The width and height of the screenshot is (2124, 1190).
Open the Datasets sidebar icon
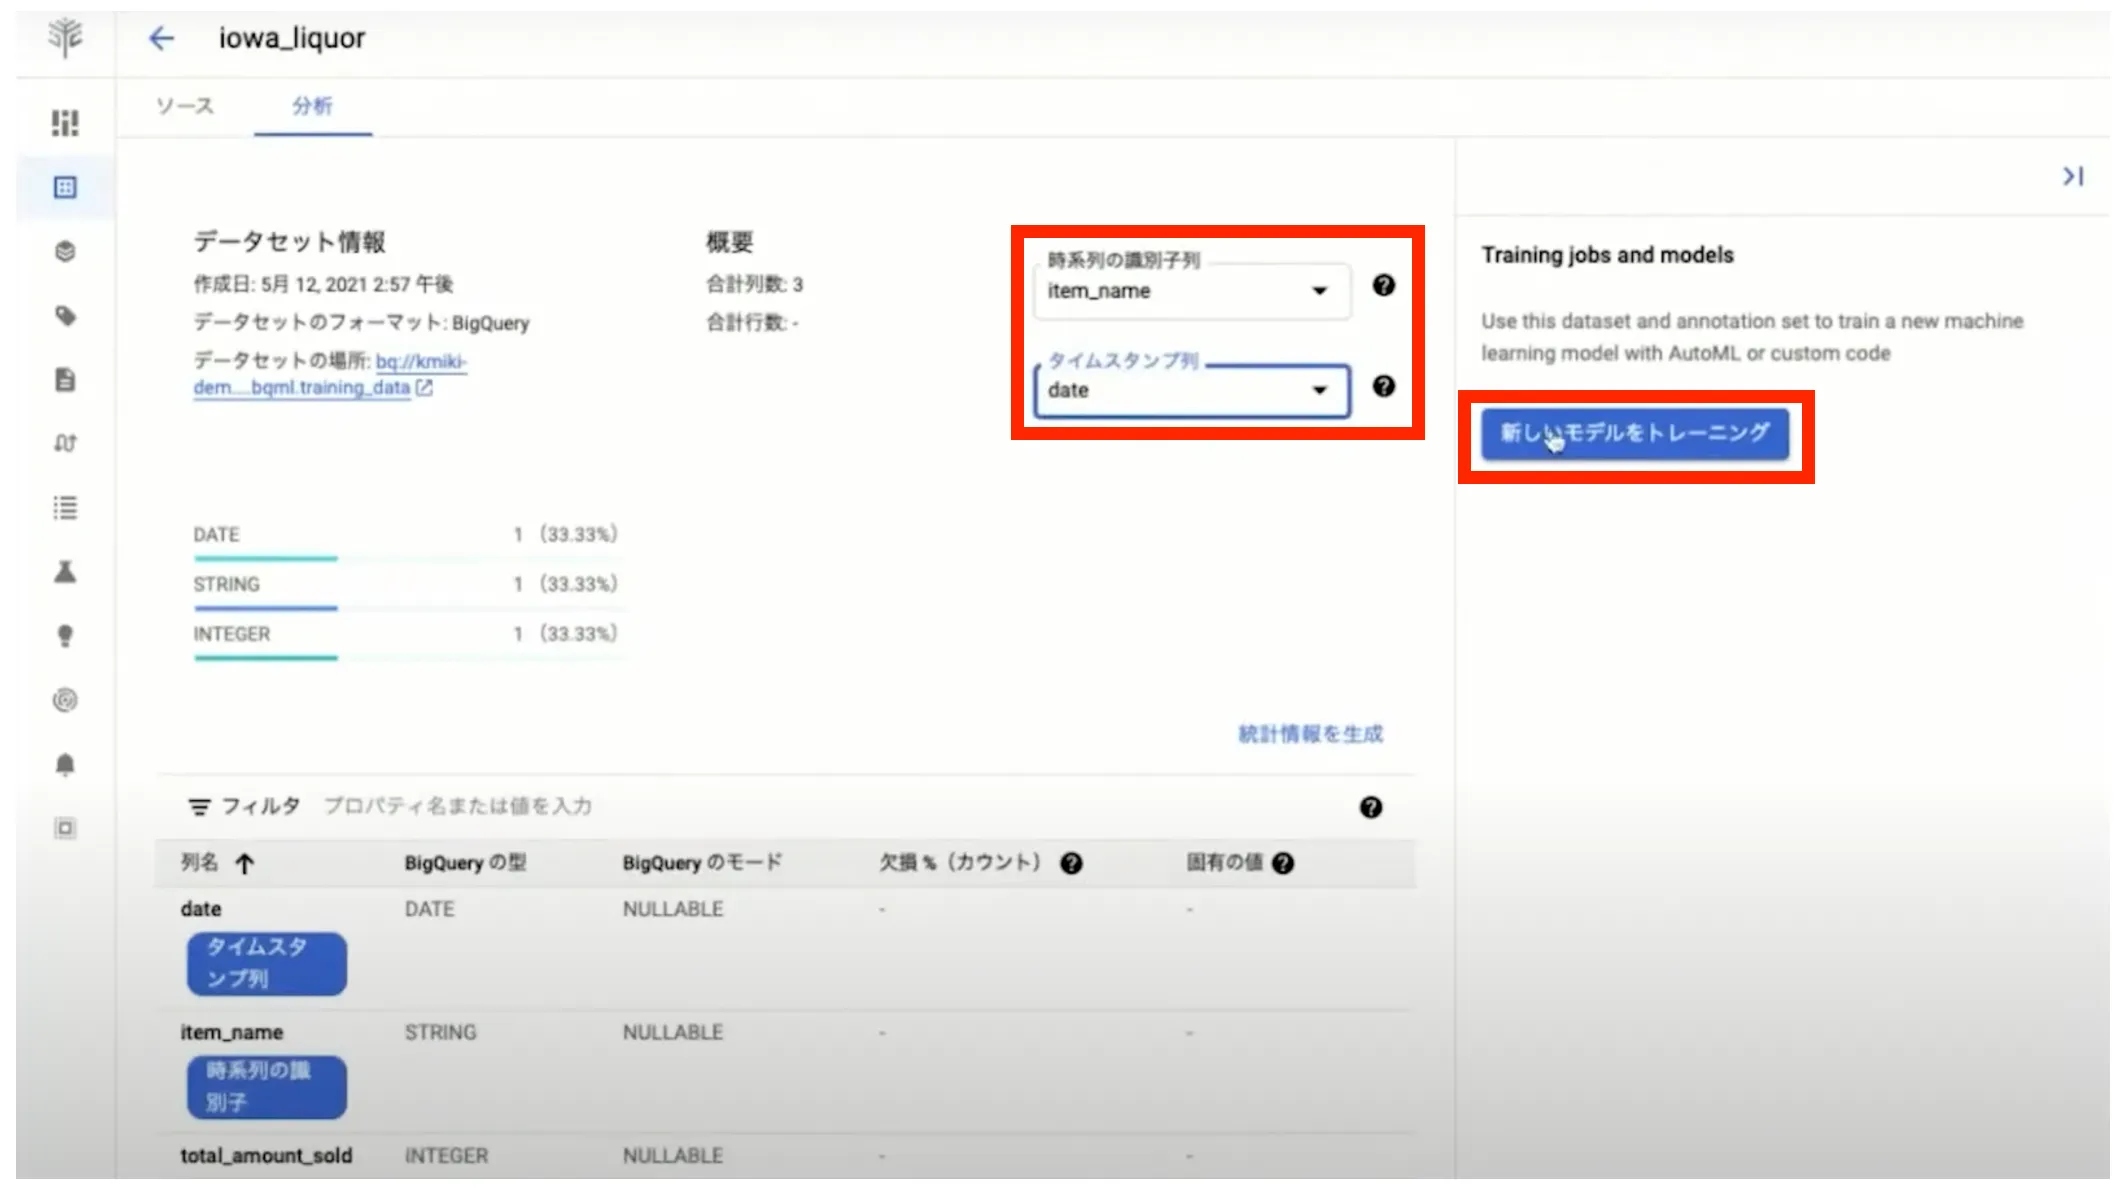tap(65, 187)
